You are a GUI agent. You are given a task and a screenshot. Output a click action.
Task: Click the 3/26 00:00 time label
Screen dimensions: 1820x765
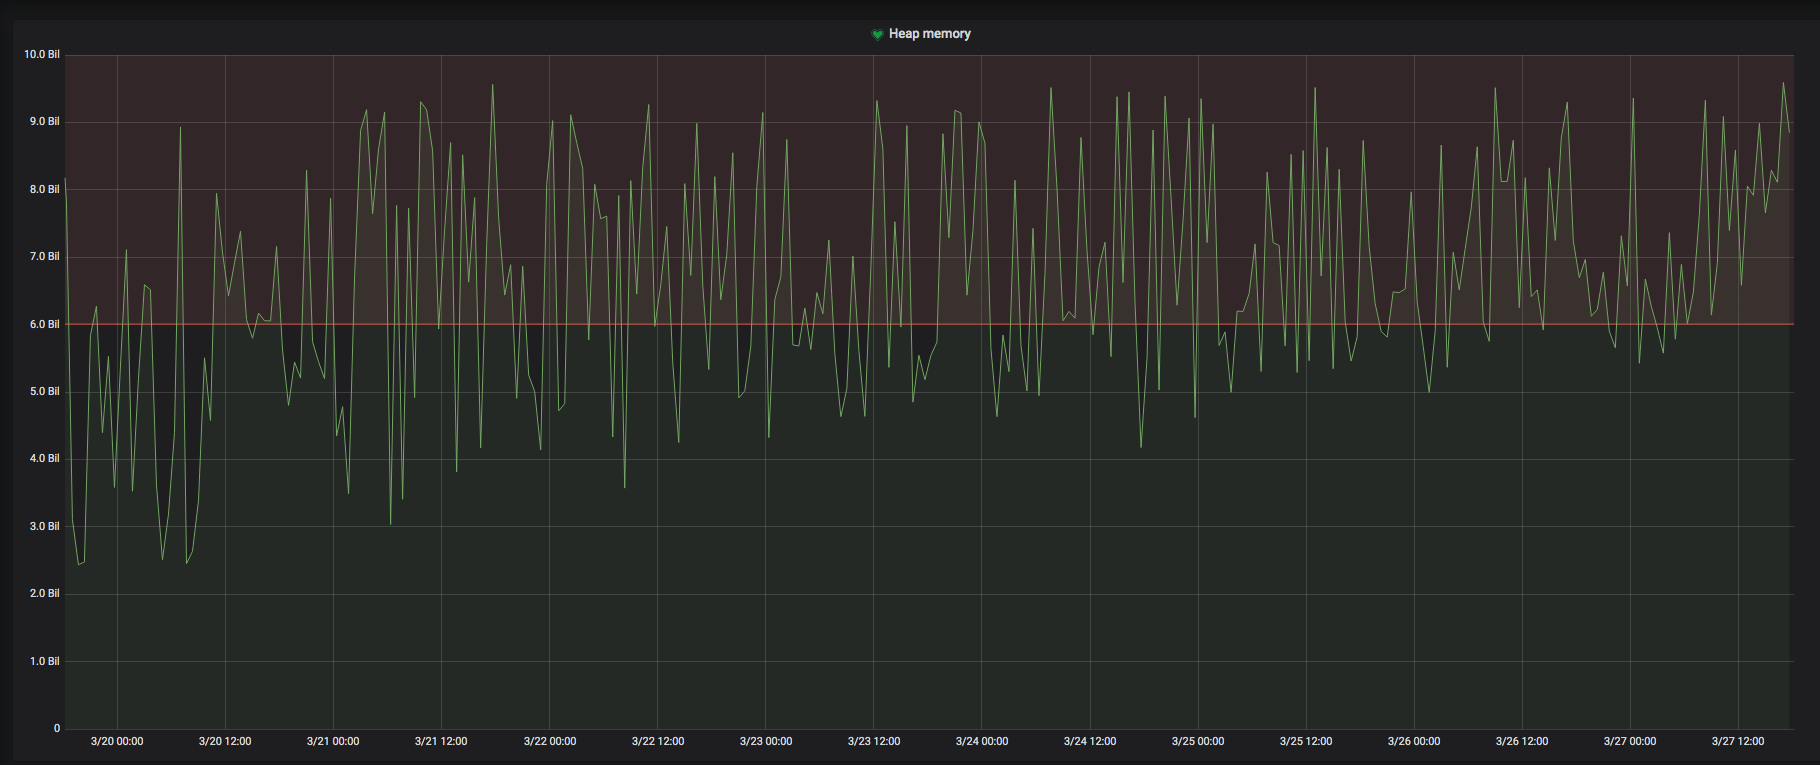1414,741
